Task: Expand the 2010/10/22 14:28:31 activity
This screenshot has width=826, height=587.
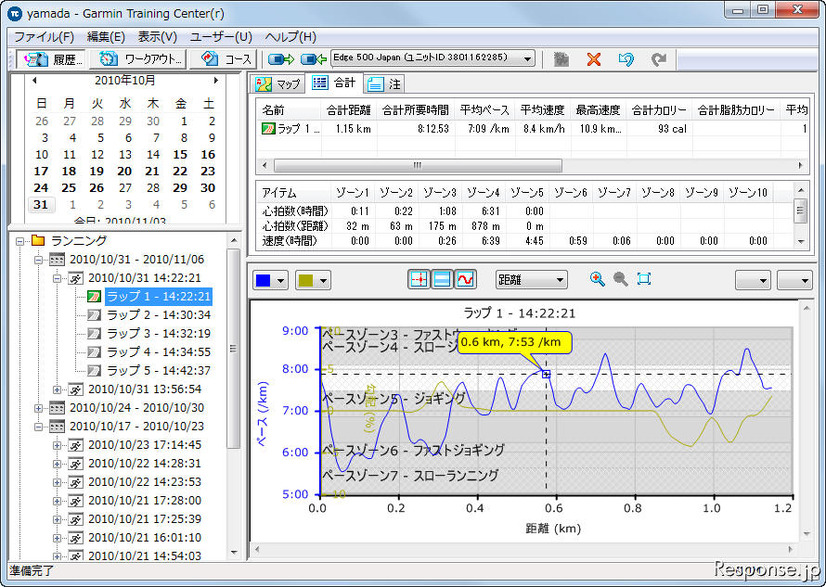Action: (x=57, y=464)
